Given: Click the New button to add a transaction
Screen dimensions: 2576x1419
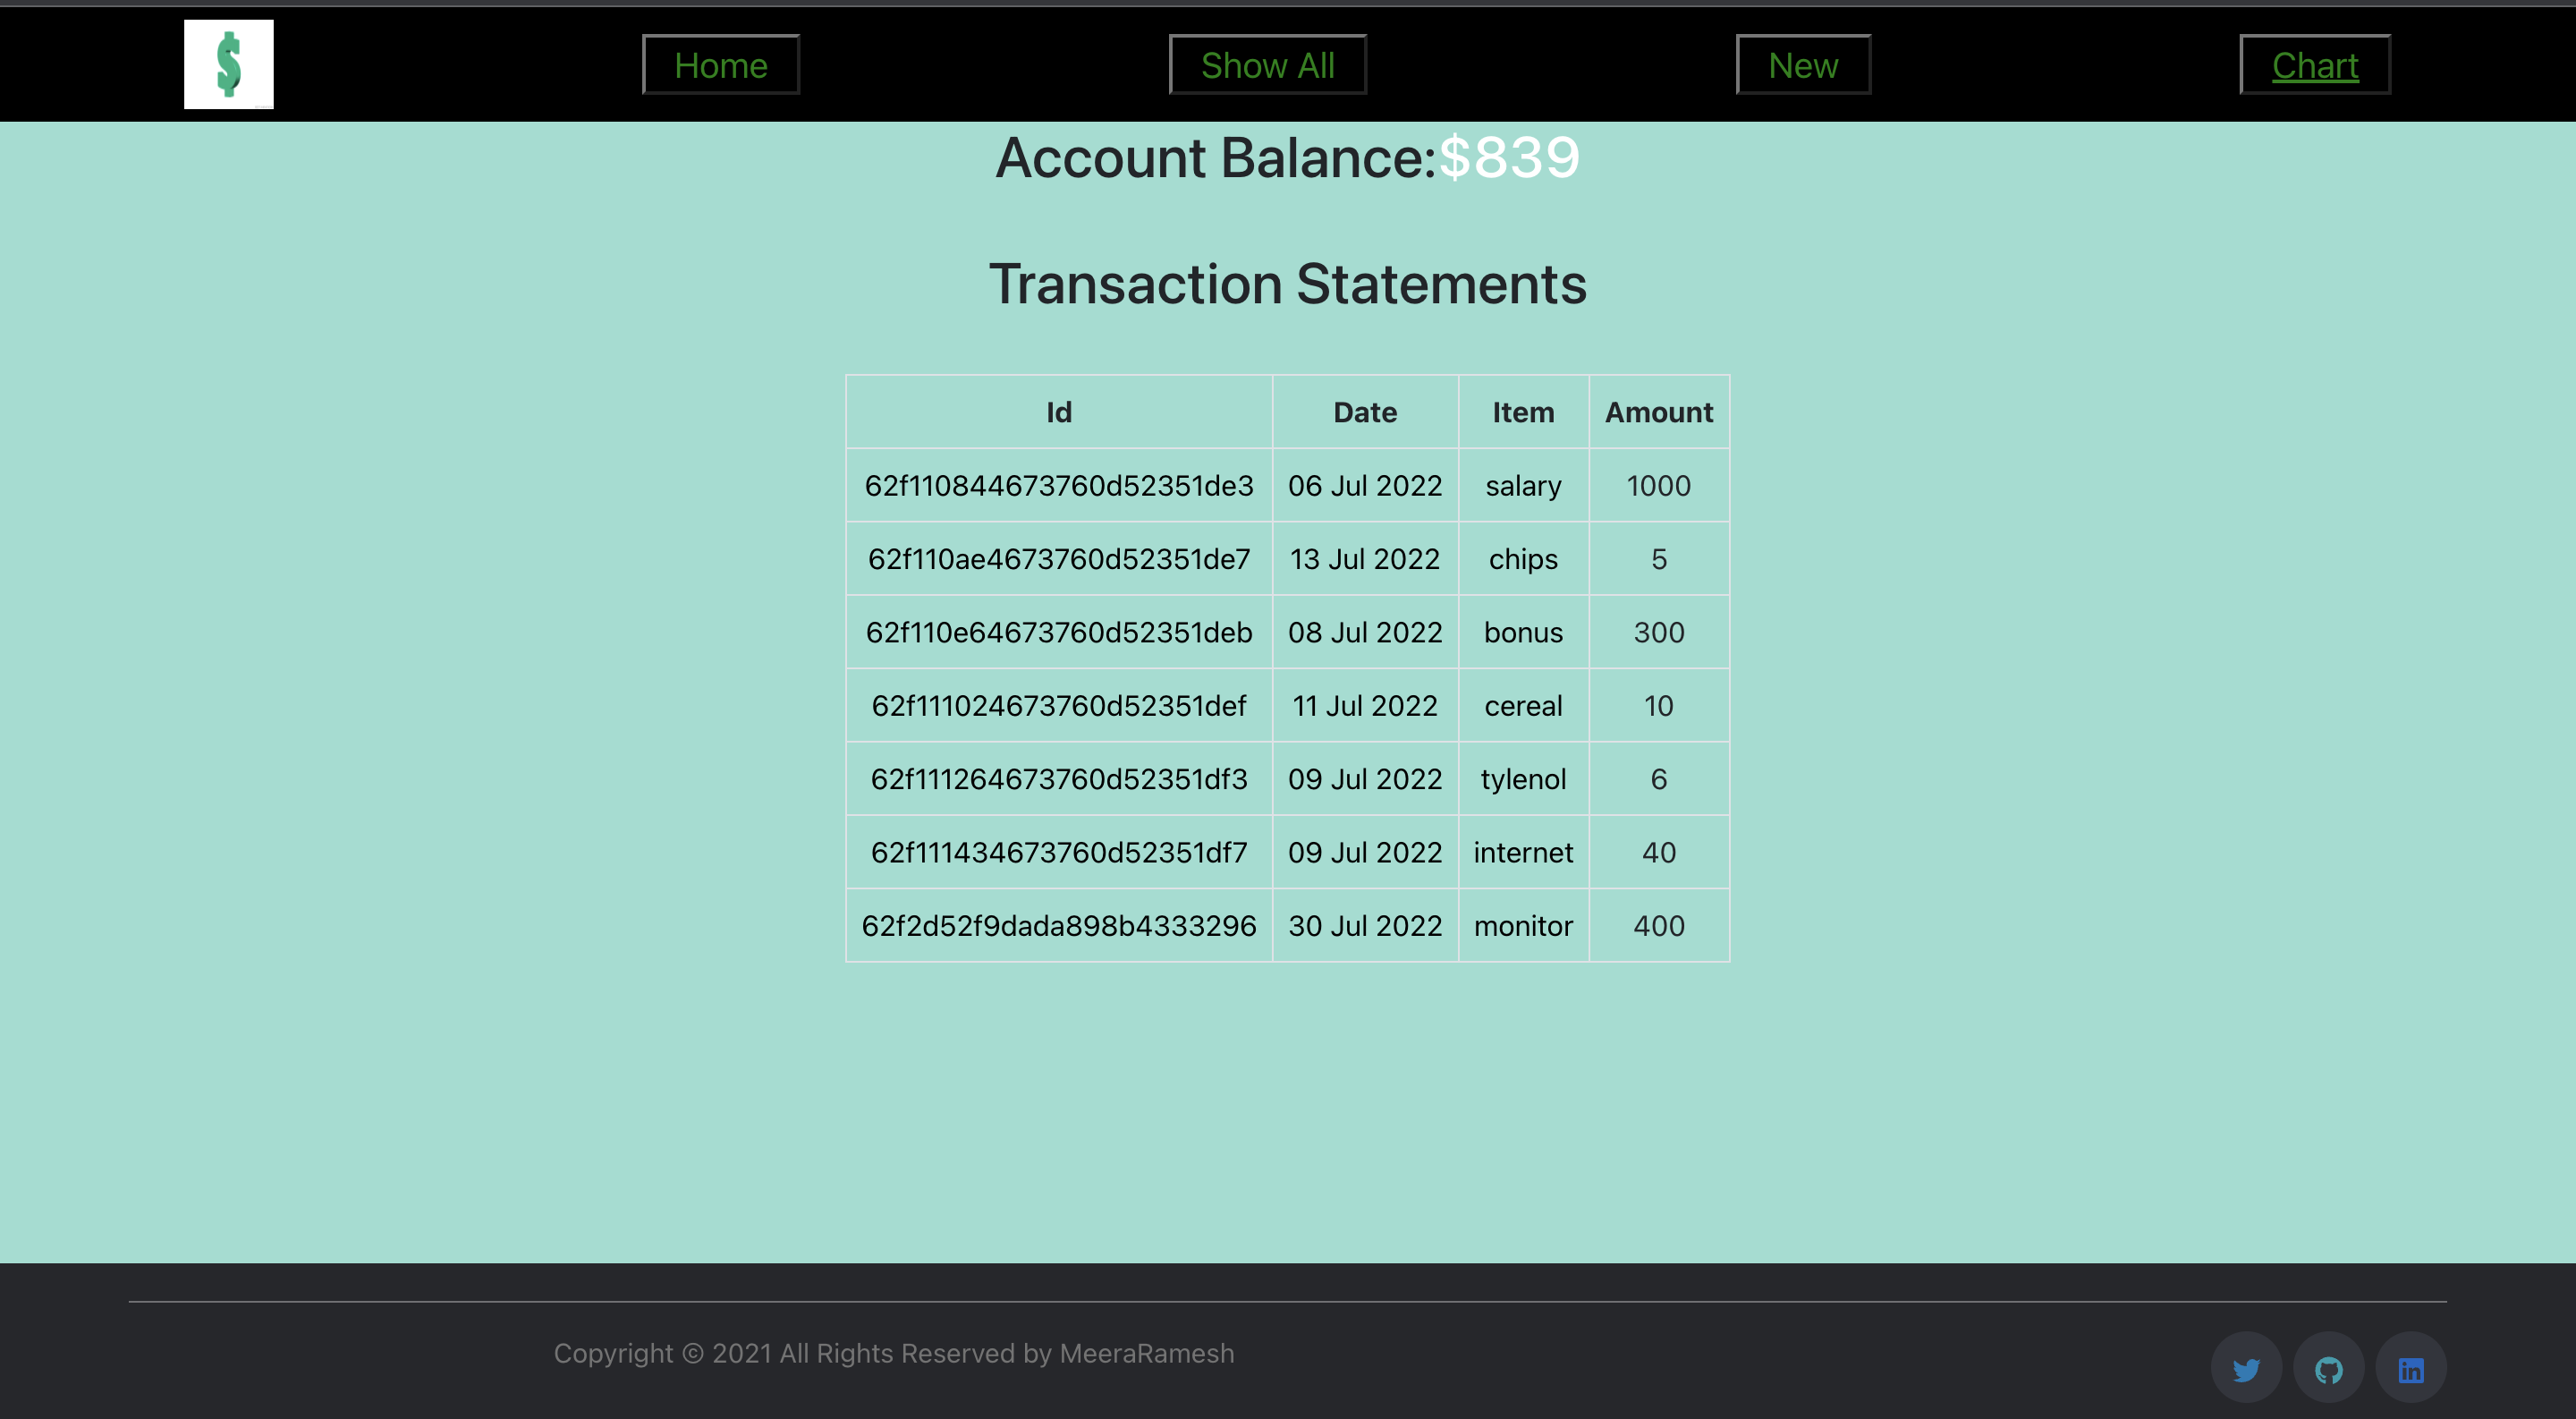Looking at the screenshot, I should [x=1803, y=64].
